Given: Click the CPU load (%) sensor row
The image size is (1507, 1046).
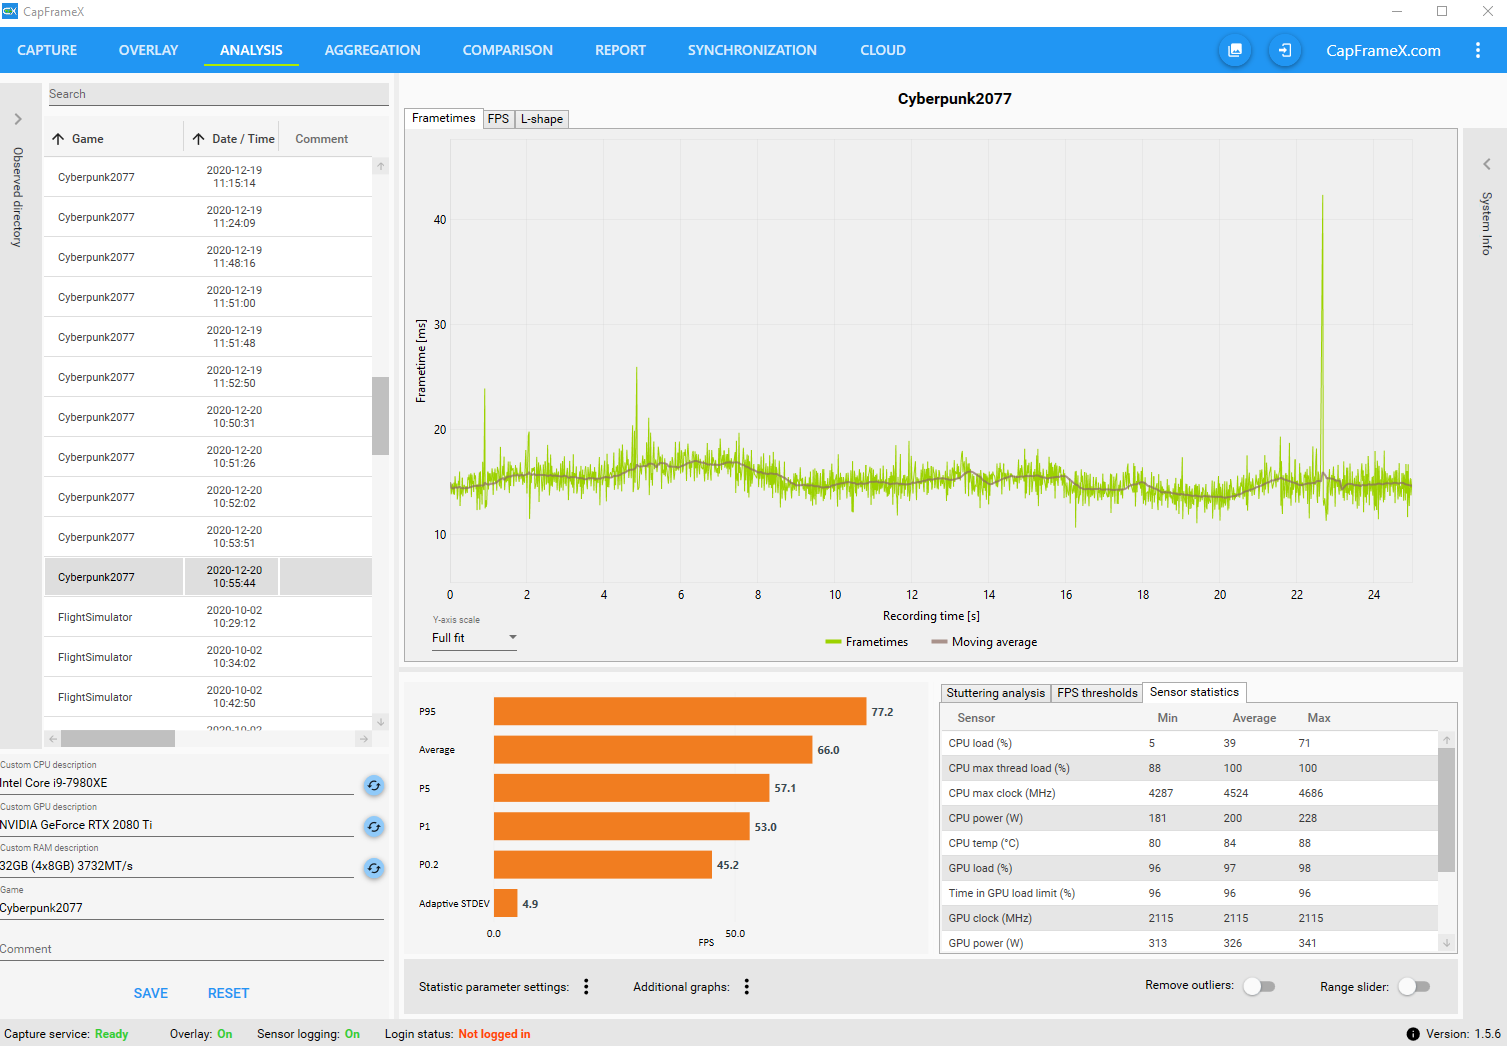Looking at the screenshot, I should coord(1189,743).
